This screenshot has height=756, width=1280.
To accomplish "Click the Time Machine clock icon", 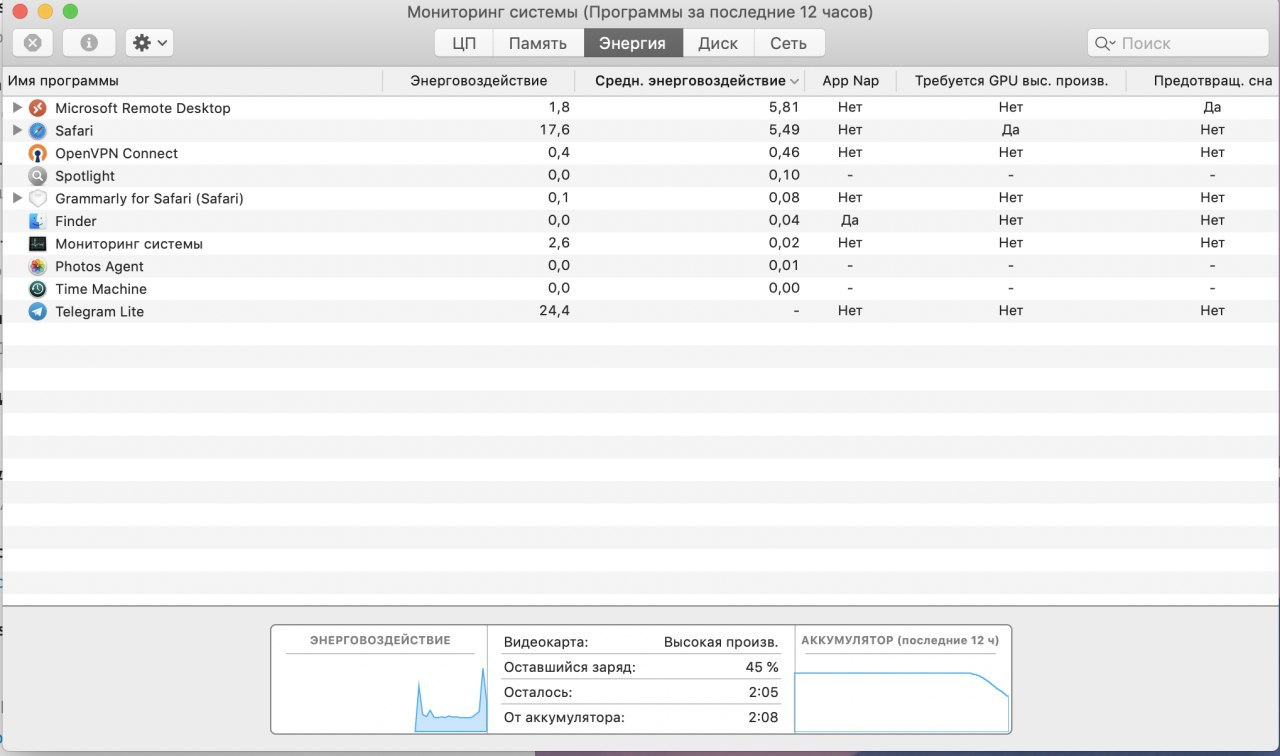I will (x=37, y=289).
